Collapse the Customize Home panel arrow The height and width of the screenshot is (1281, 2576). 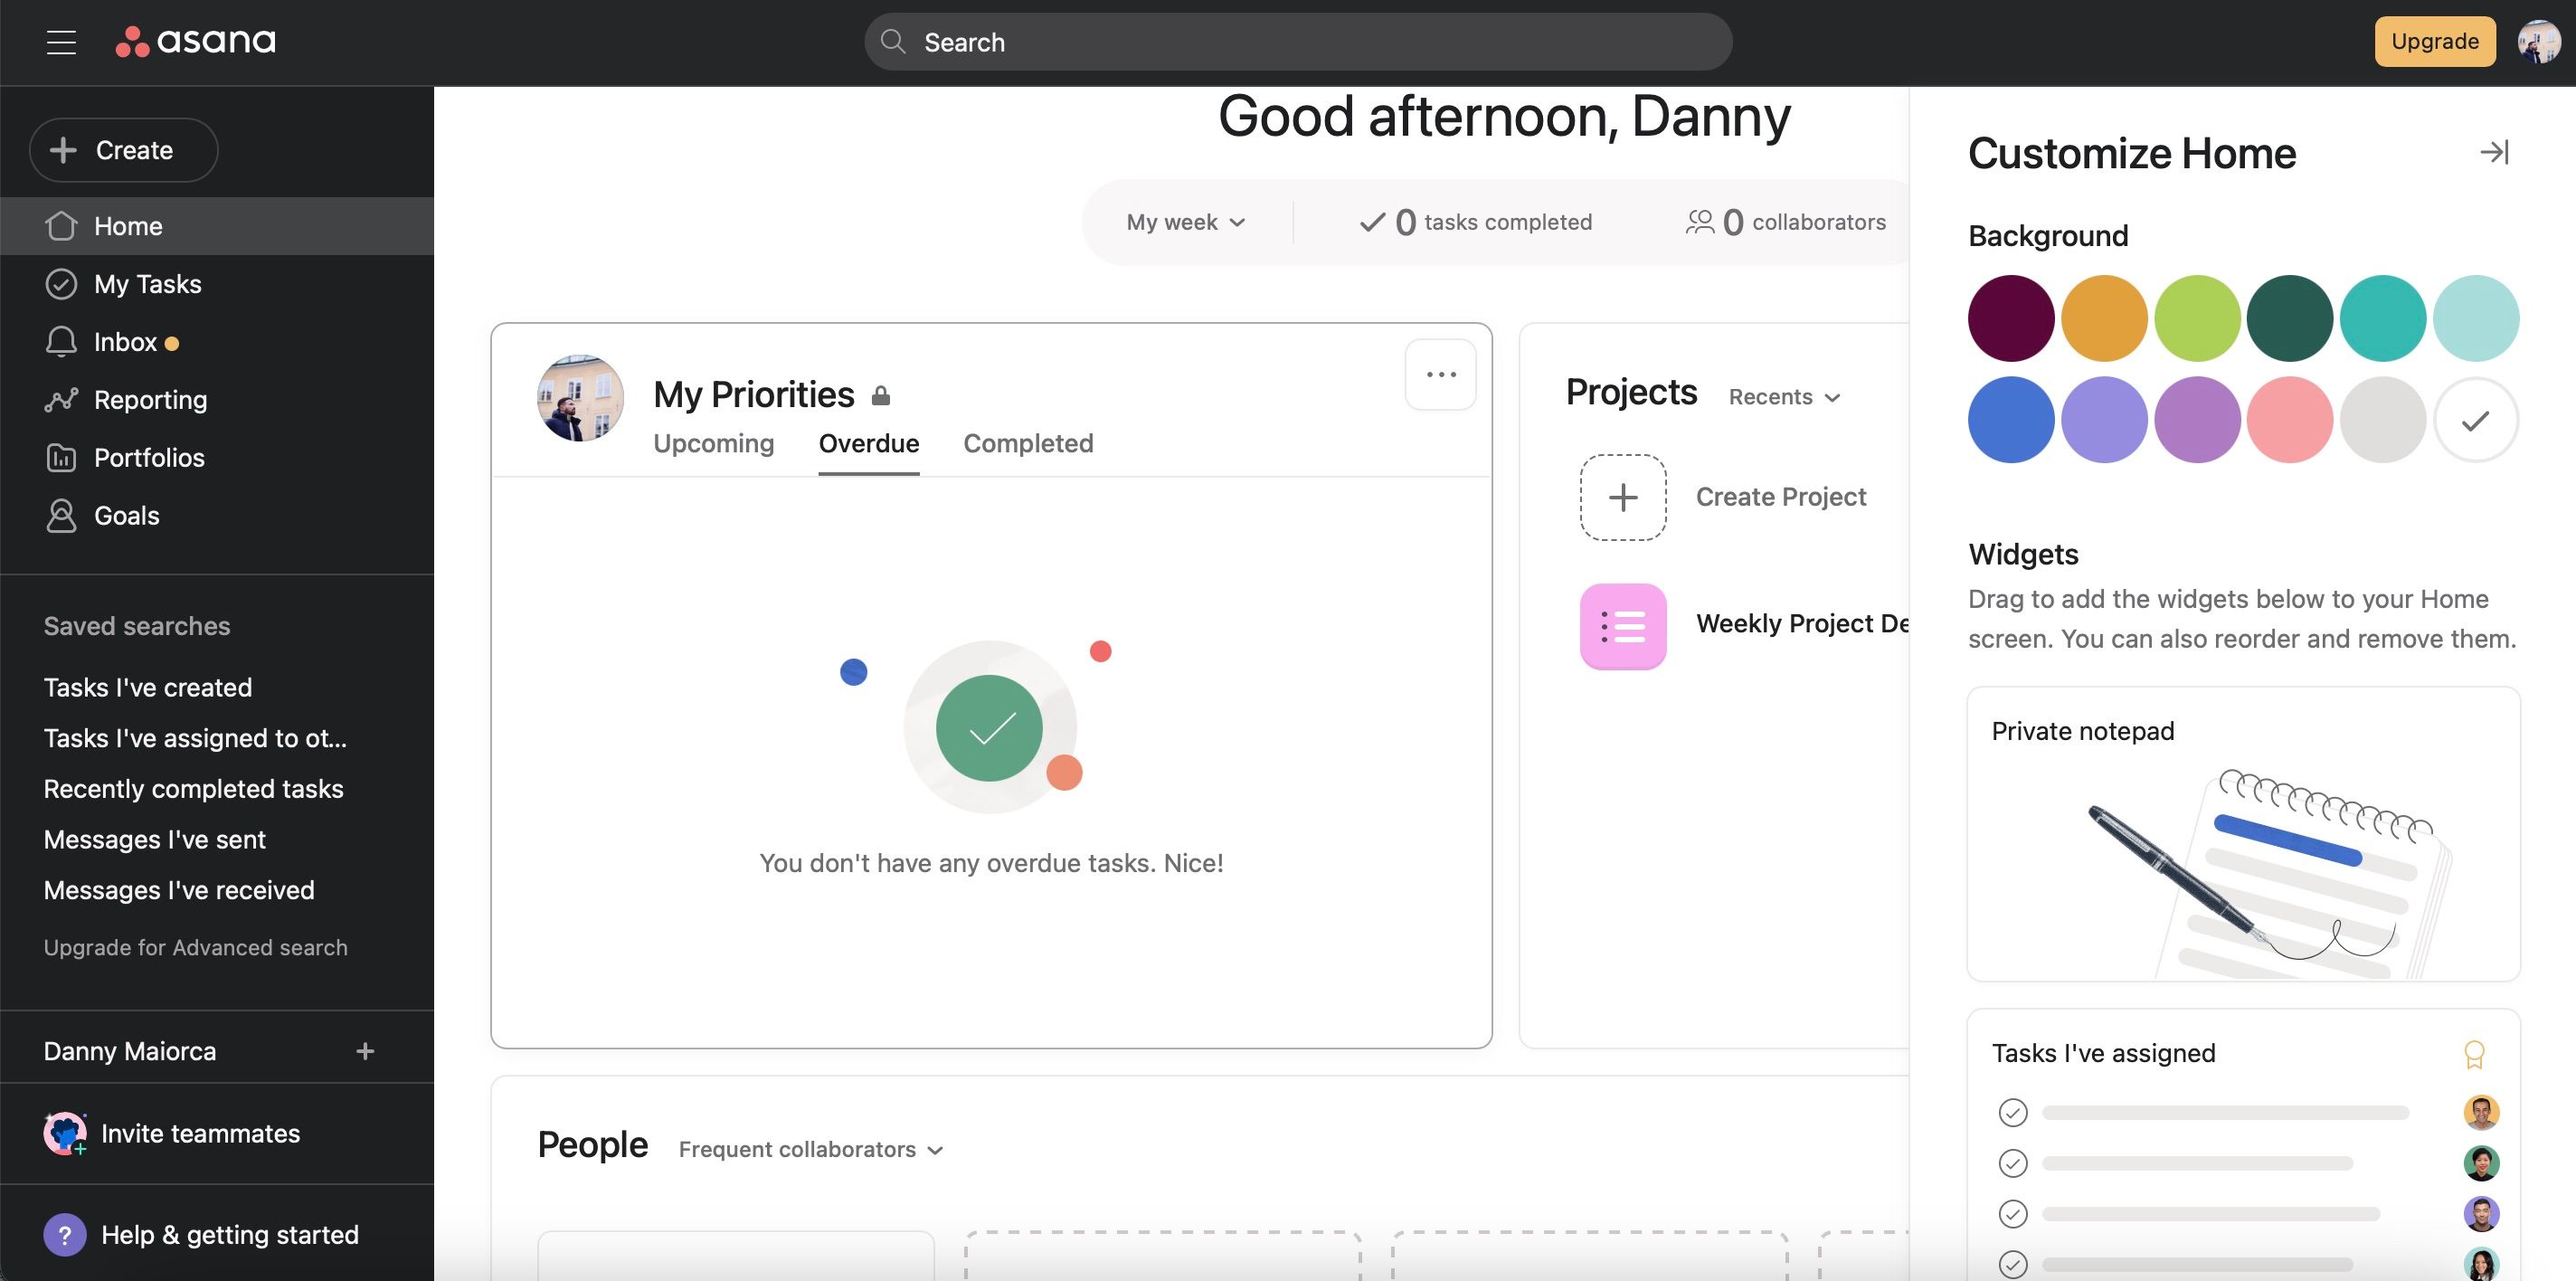click(x=2493, y=152)
